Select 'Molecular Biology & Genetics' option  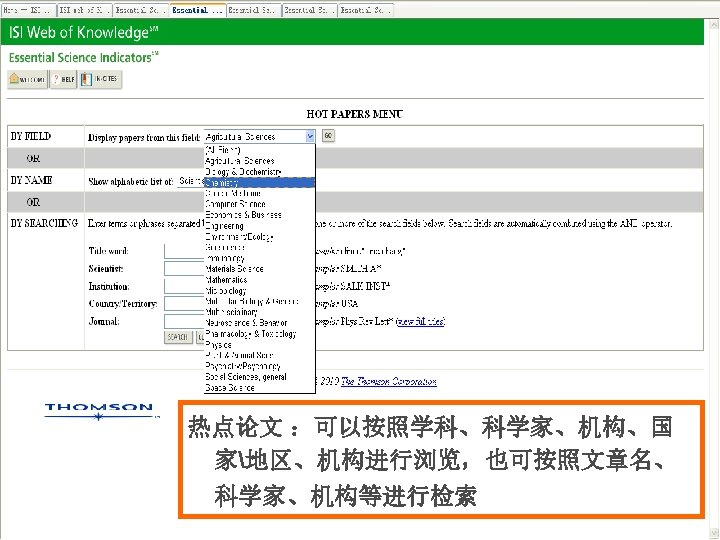(x=259, y=302)
